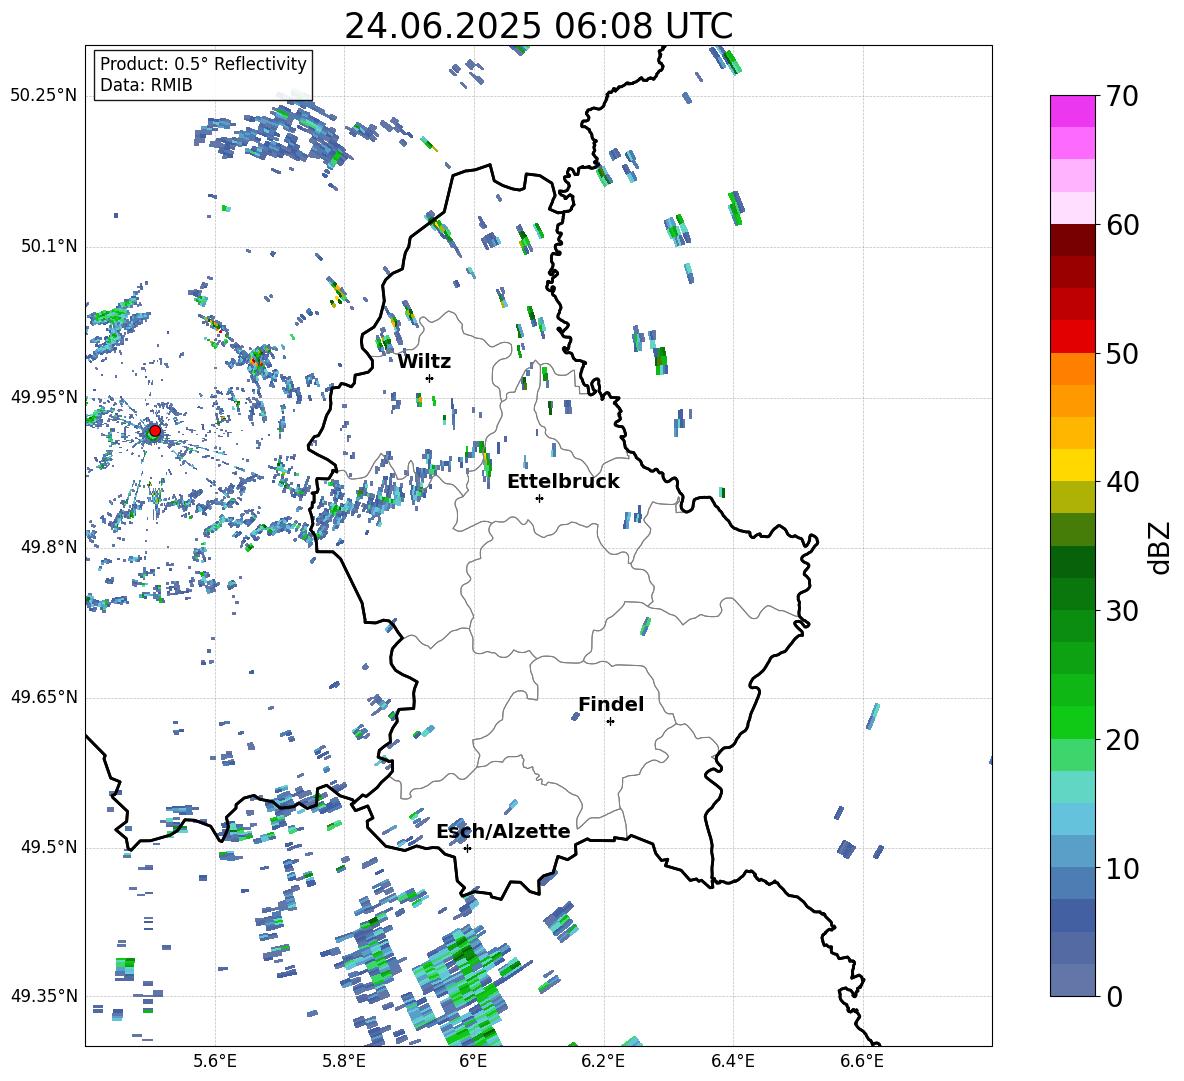This screenshot has width=1184, height=1081.
Task: Click the 10 value on colorbar
Action: (1122, 868)
